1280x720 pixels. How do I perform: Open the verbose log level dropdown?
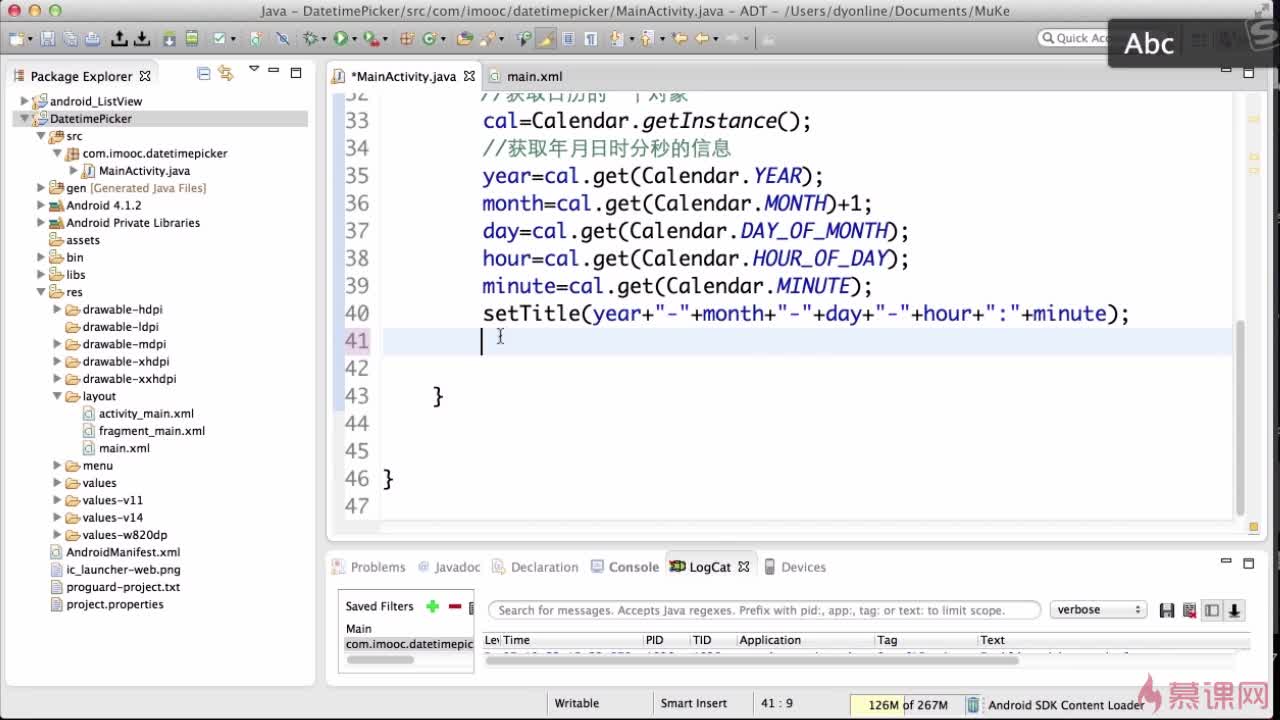coord(1098,610)
